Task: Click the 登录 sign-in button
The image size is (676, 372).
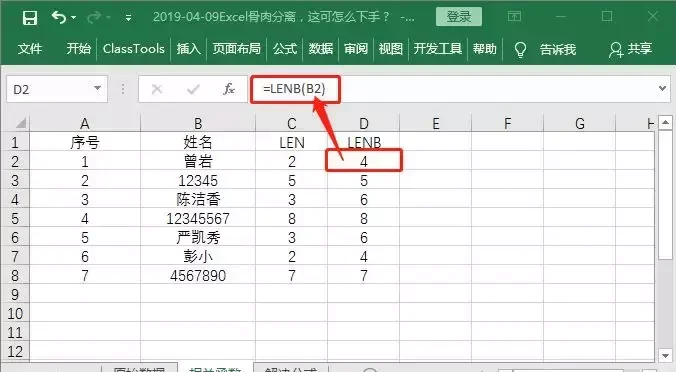Action: pyautogui.click(x=459, y=17)
